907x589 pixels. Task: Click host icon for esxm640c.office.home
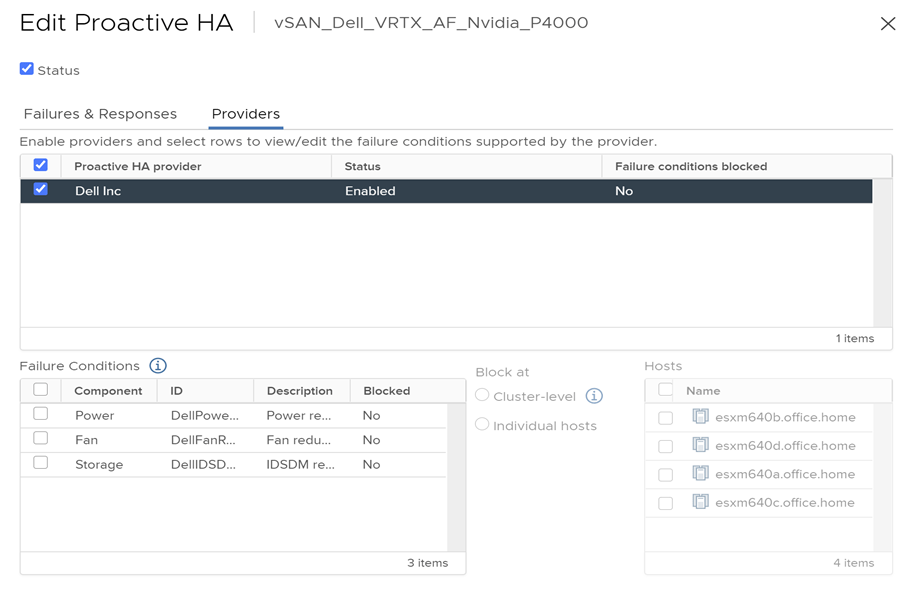click(x=700, y=501)
